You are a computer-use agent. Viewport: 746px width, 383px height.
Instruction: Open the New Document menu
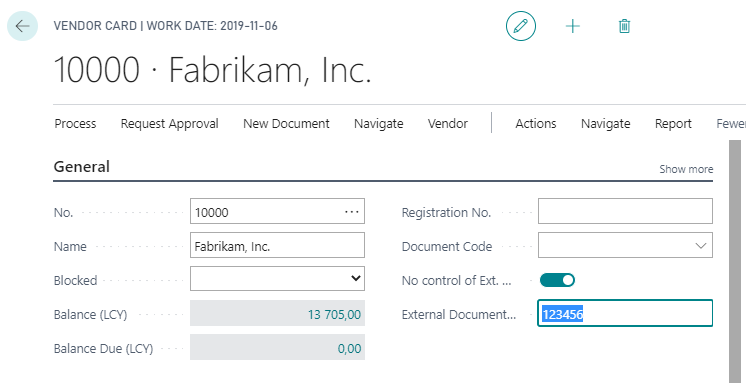pyautogui.click(x=286, y=124)
